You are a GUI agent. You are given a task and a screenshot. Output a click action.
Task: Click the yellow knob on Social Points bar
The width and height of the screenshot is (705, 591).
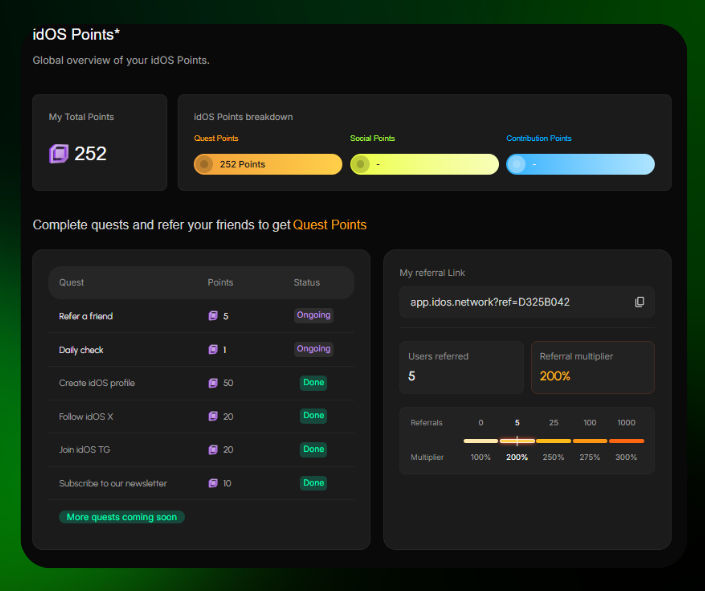360,164
